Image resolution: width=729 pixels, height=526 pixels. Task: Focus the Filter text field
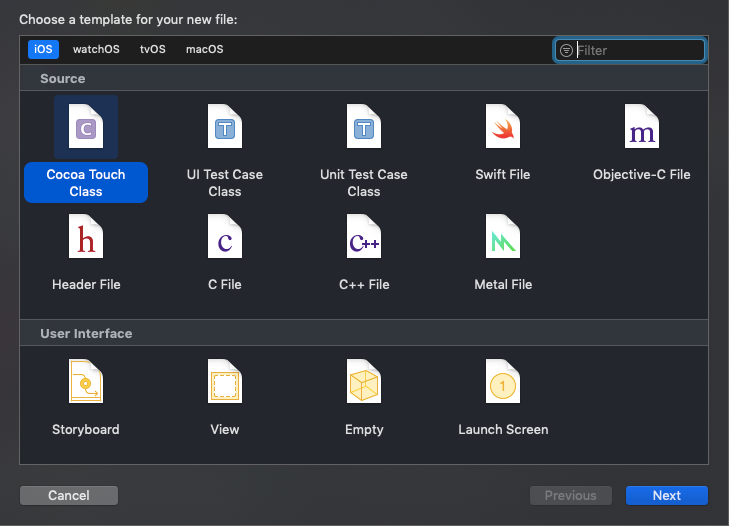click(x=630, y=50)
